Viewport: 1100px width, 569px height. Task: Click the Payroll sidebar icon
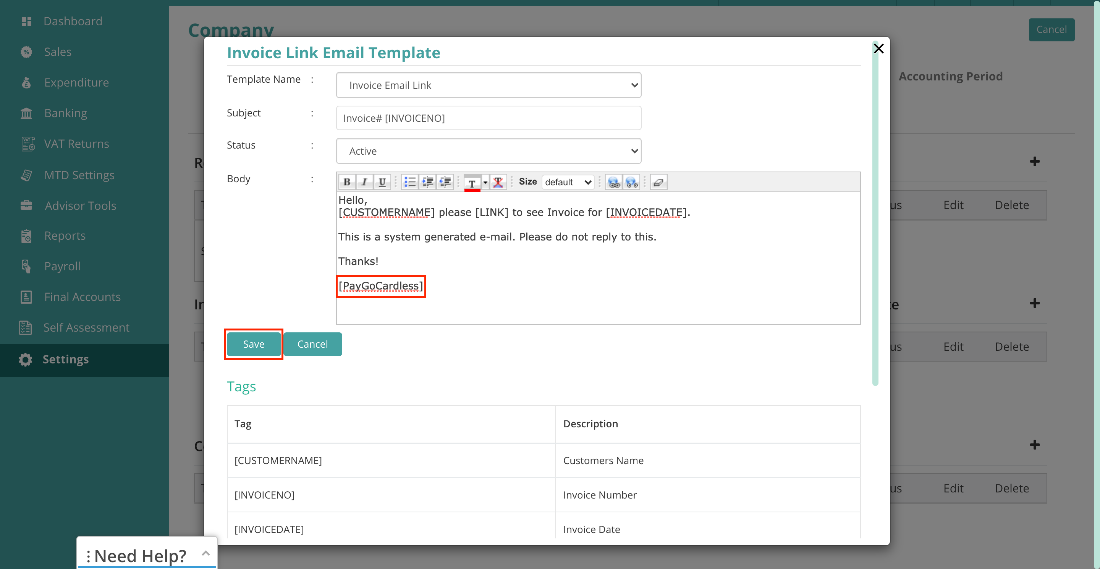pos(27,267)
